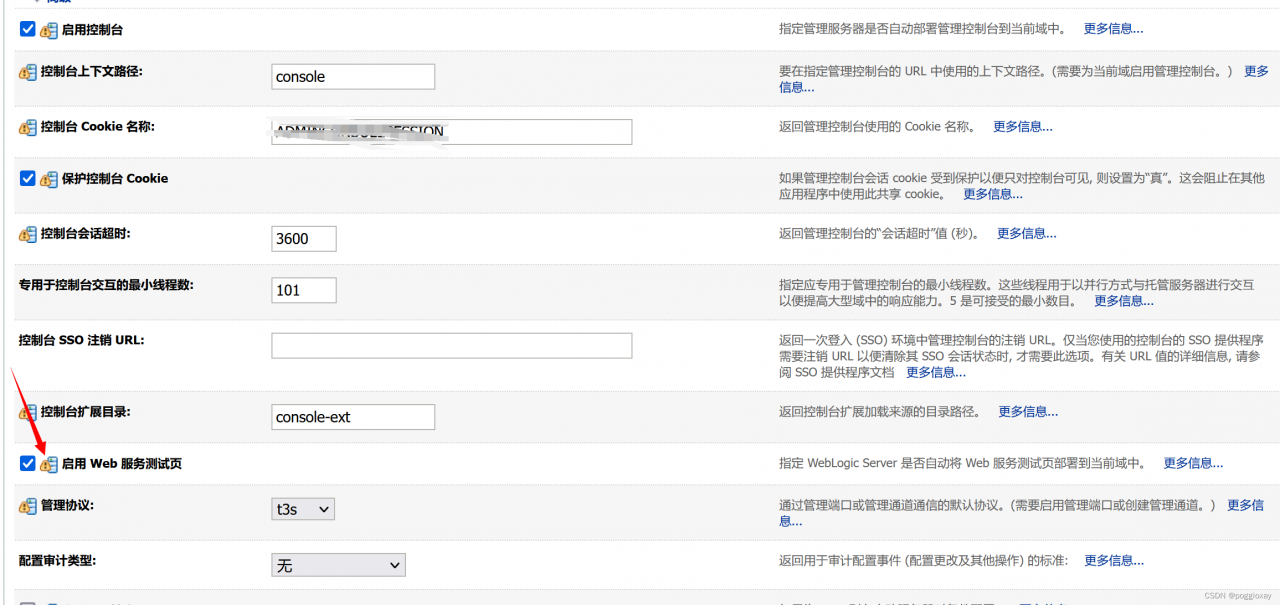Click the icon beside 控制台扩展目录
Viewport: 1280px width, 605px height.
click(28, 412)
